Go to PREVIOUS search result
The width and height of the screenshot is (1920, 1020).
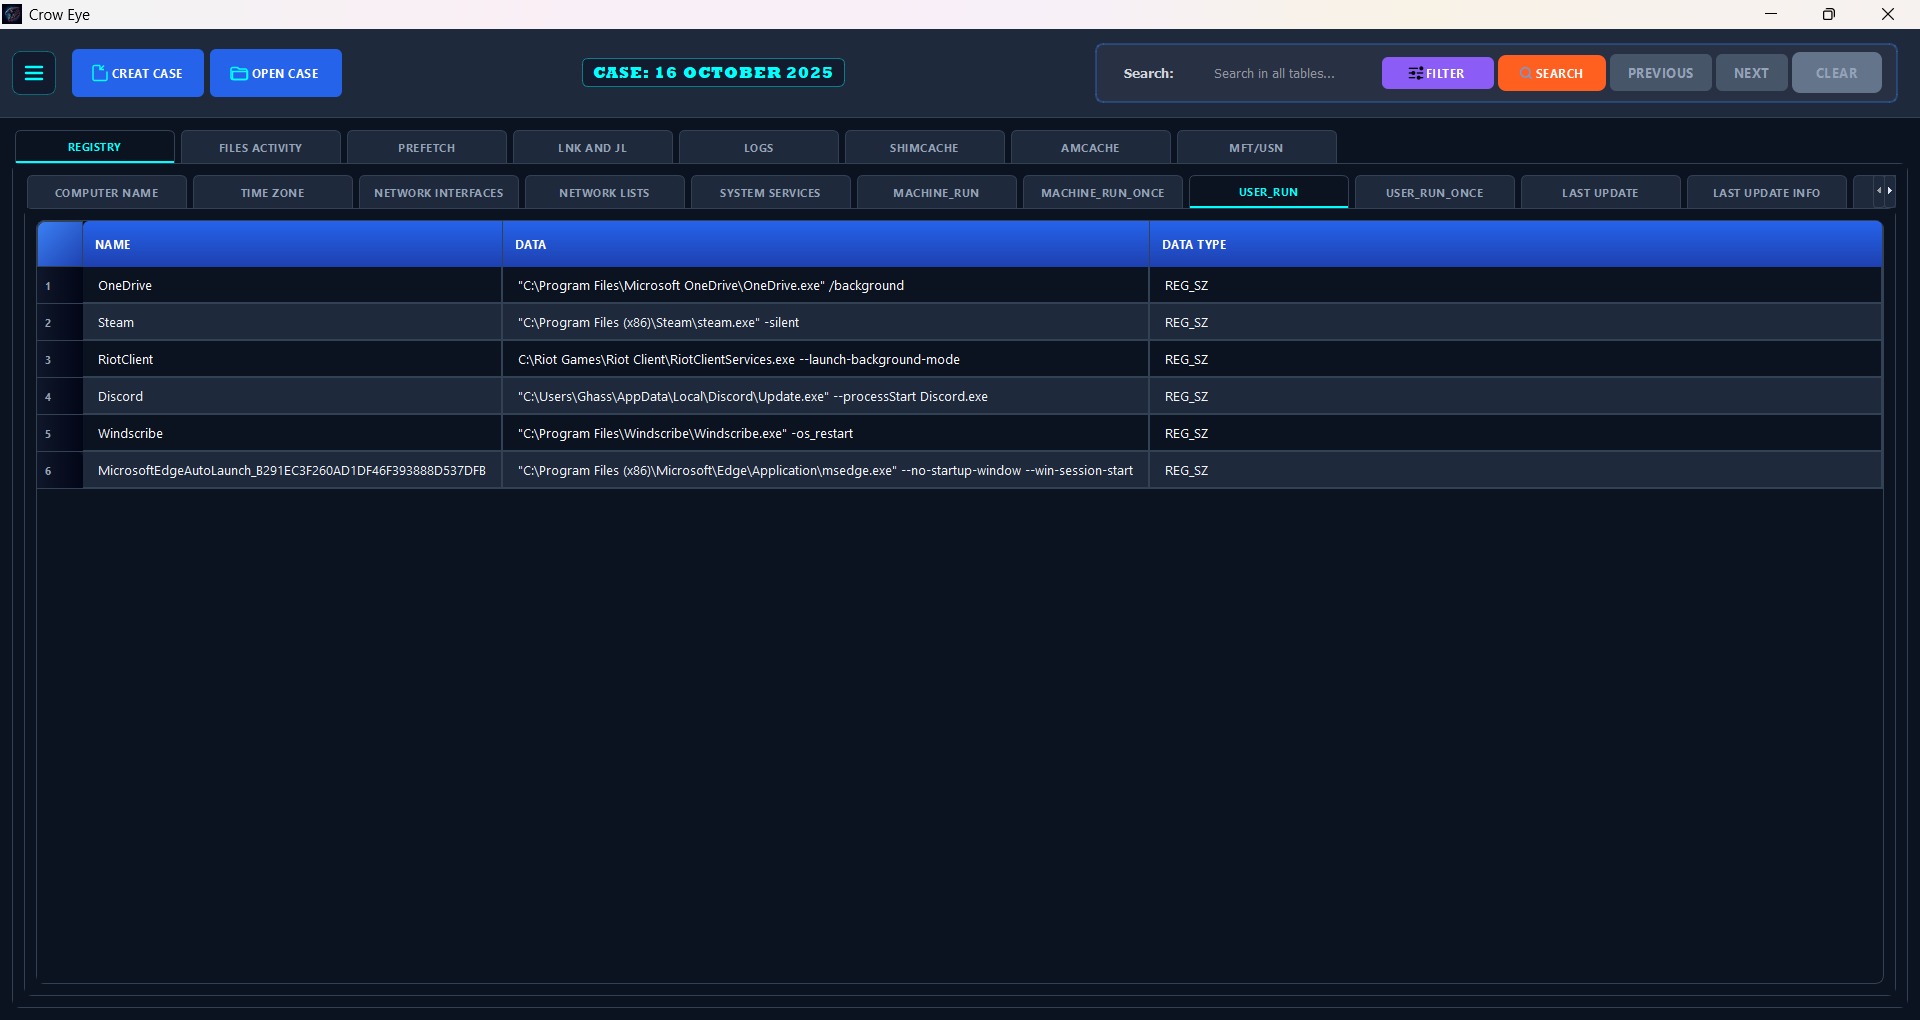point(1660,73)
